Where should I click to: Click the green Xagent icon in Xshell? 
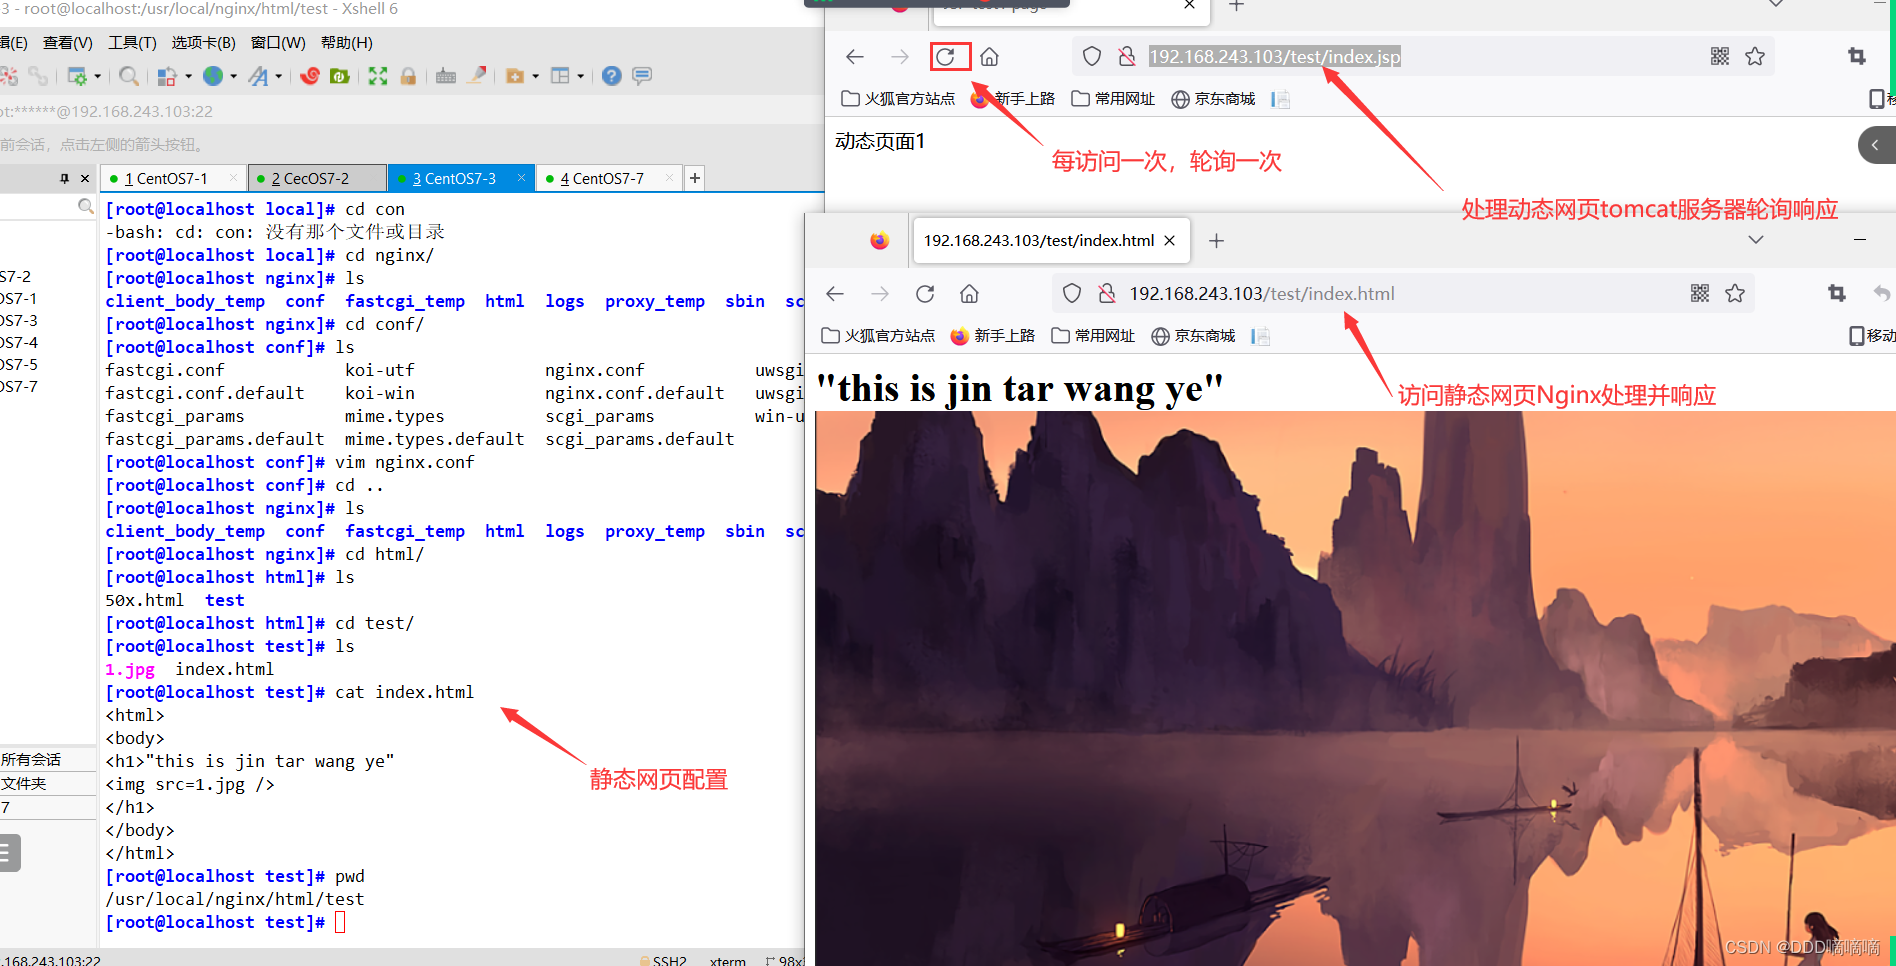coord(340,76)
